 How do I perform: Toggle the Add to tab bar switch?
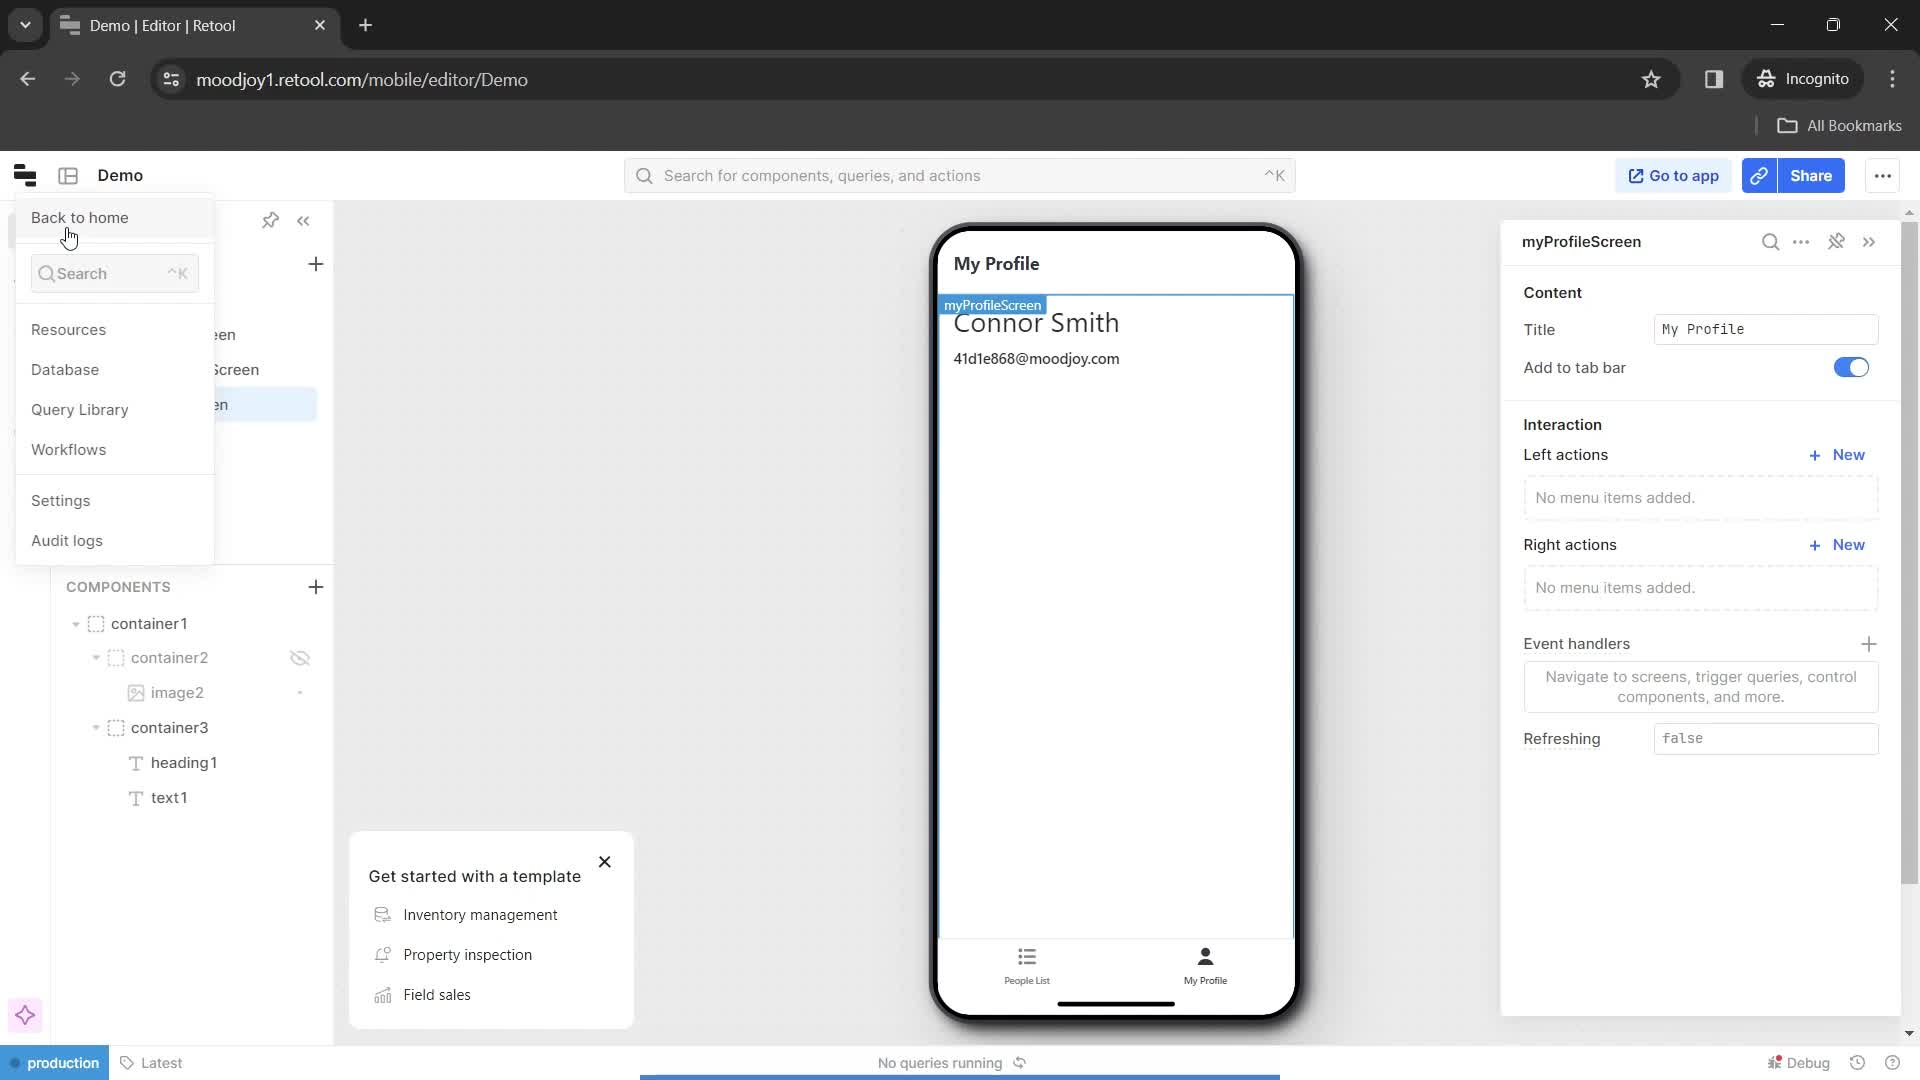[x=1851, y=368]
